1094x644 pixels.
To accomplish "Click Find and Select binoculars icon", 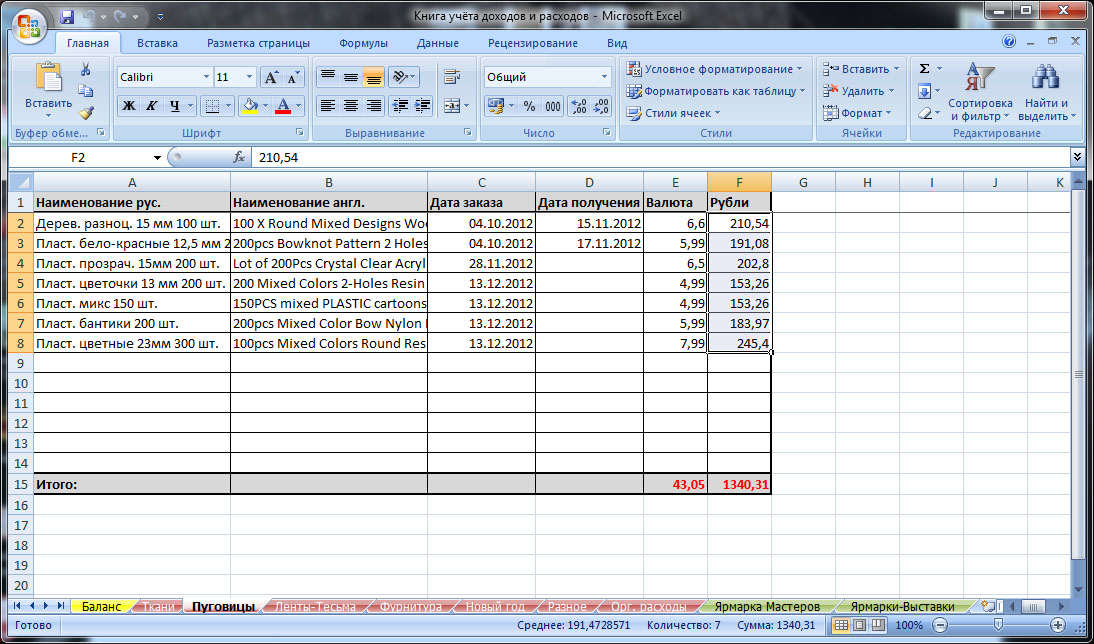I will 1046,78.
